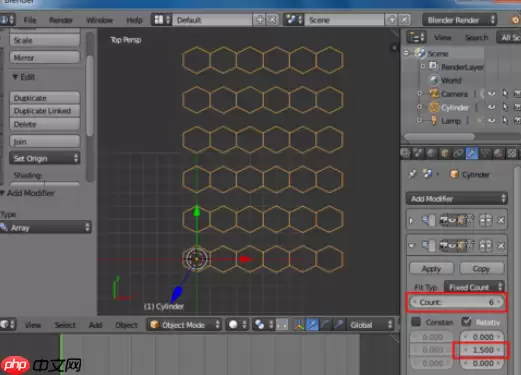Open the 3D View Select menu
The image size is (521, 375).
point(65,325)
